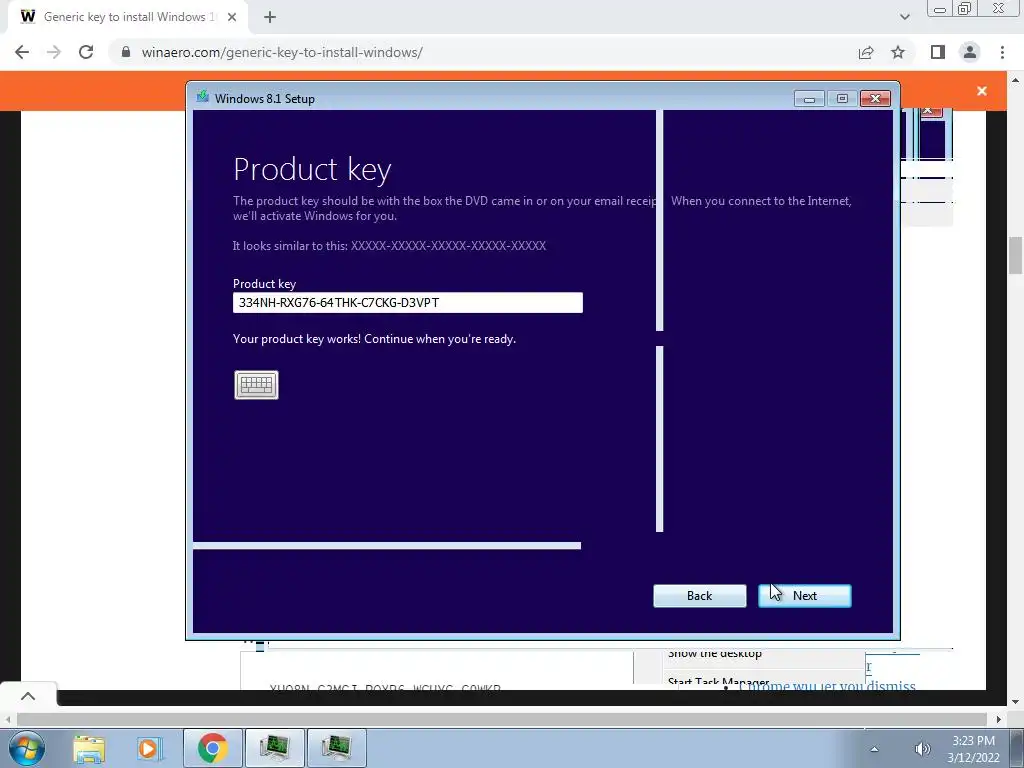Dismiss the orange banner with X
This screenshot has height=768, width=1024.
(x=982, y=91)
